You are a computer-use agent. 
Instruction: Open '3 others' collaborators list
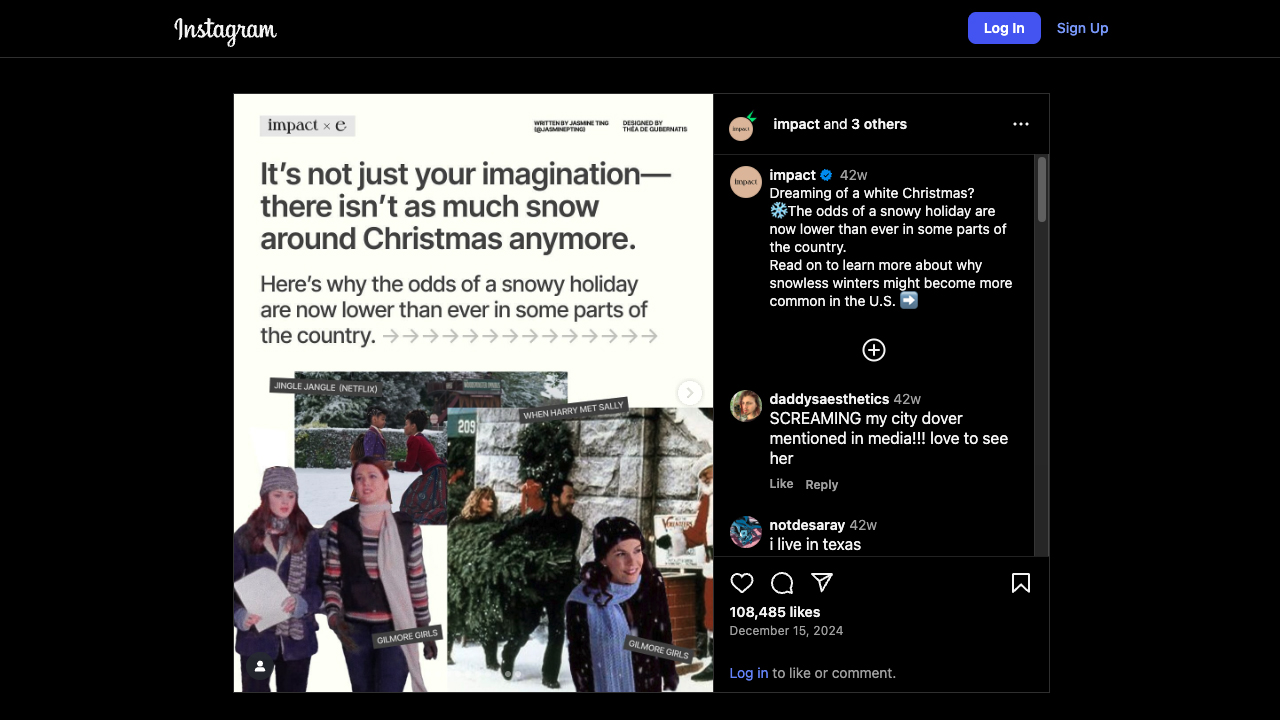coord(879,124)
